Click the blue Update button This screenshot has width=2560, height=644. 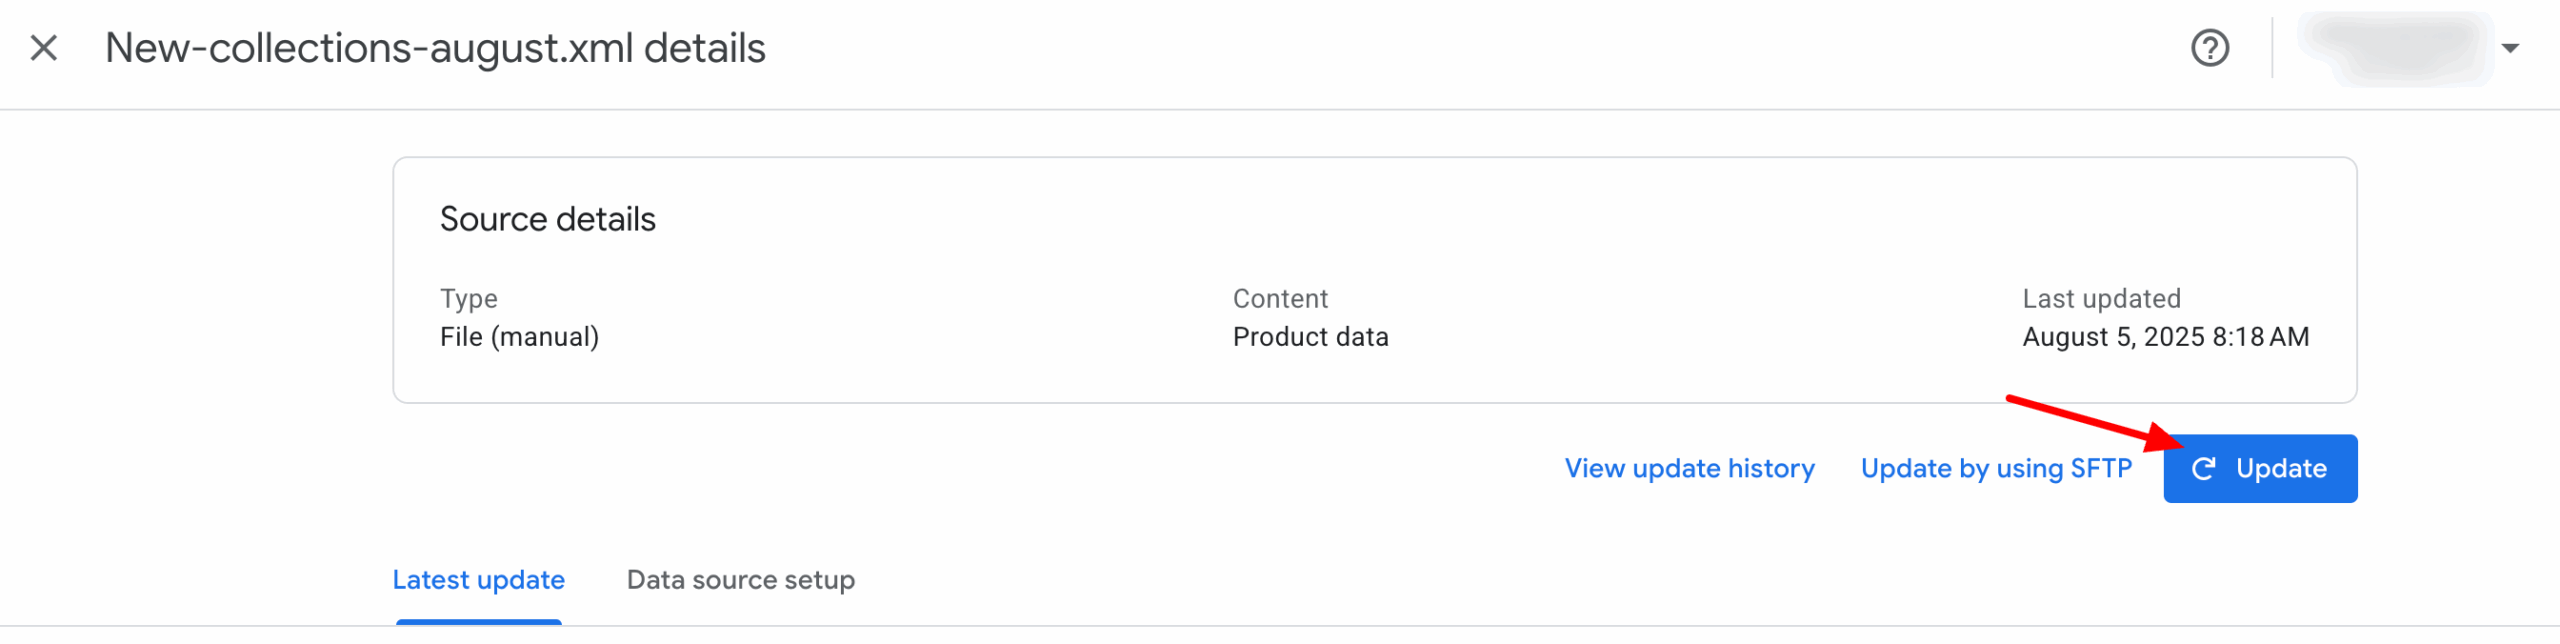[2259, 468]
